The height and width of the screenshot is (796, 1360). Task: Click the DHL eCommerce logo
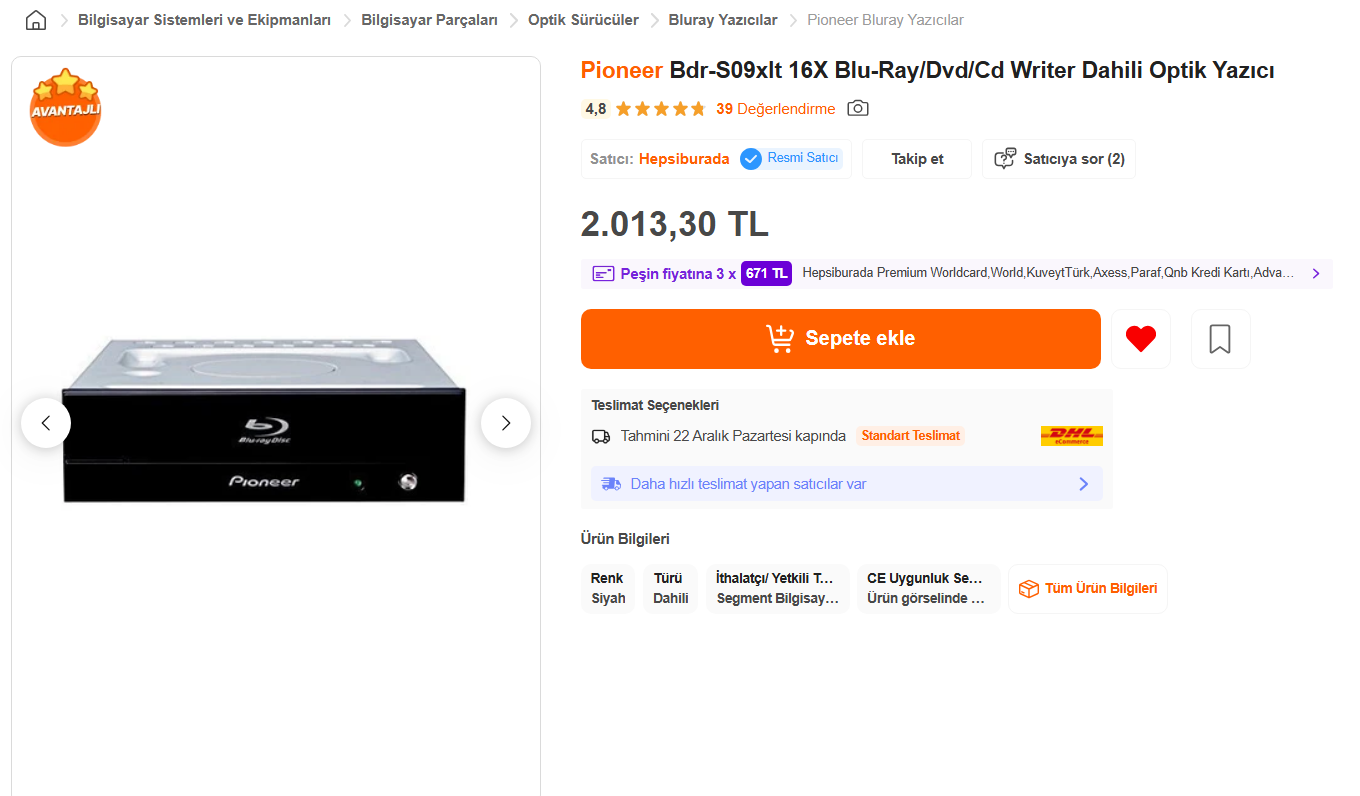(1071, 436)
